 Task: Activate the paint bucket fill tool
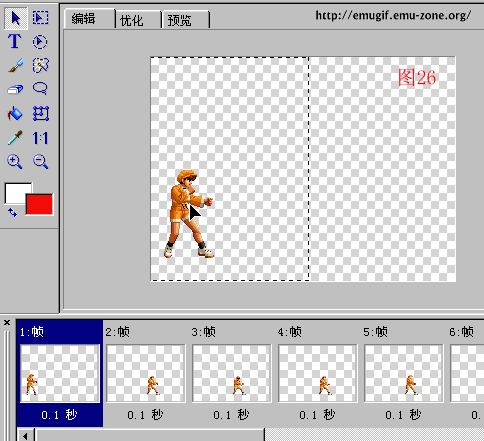point(15,113)
